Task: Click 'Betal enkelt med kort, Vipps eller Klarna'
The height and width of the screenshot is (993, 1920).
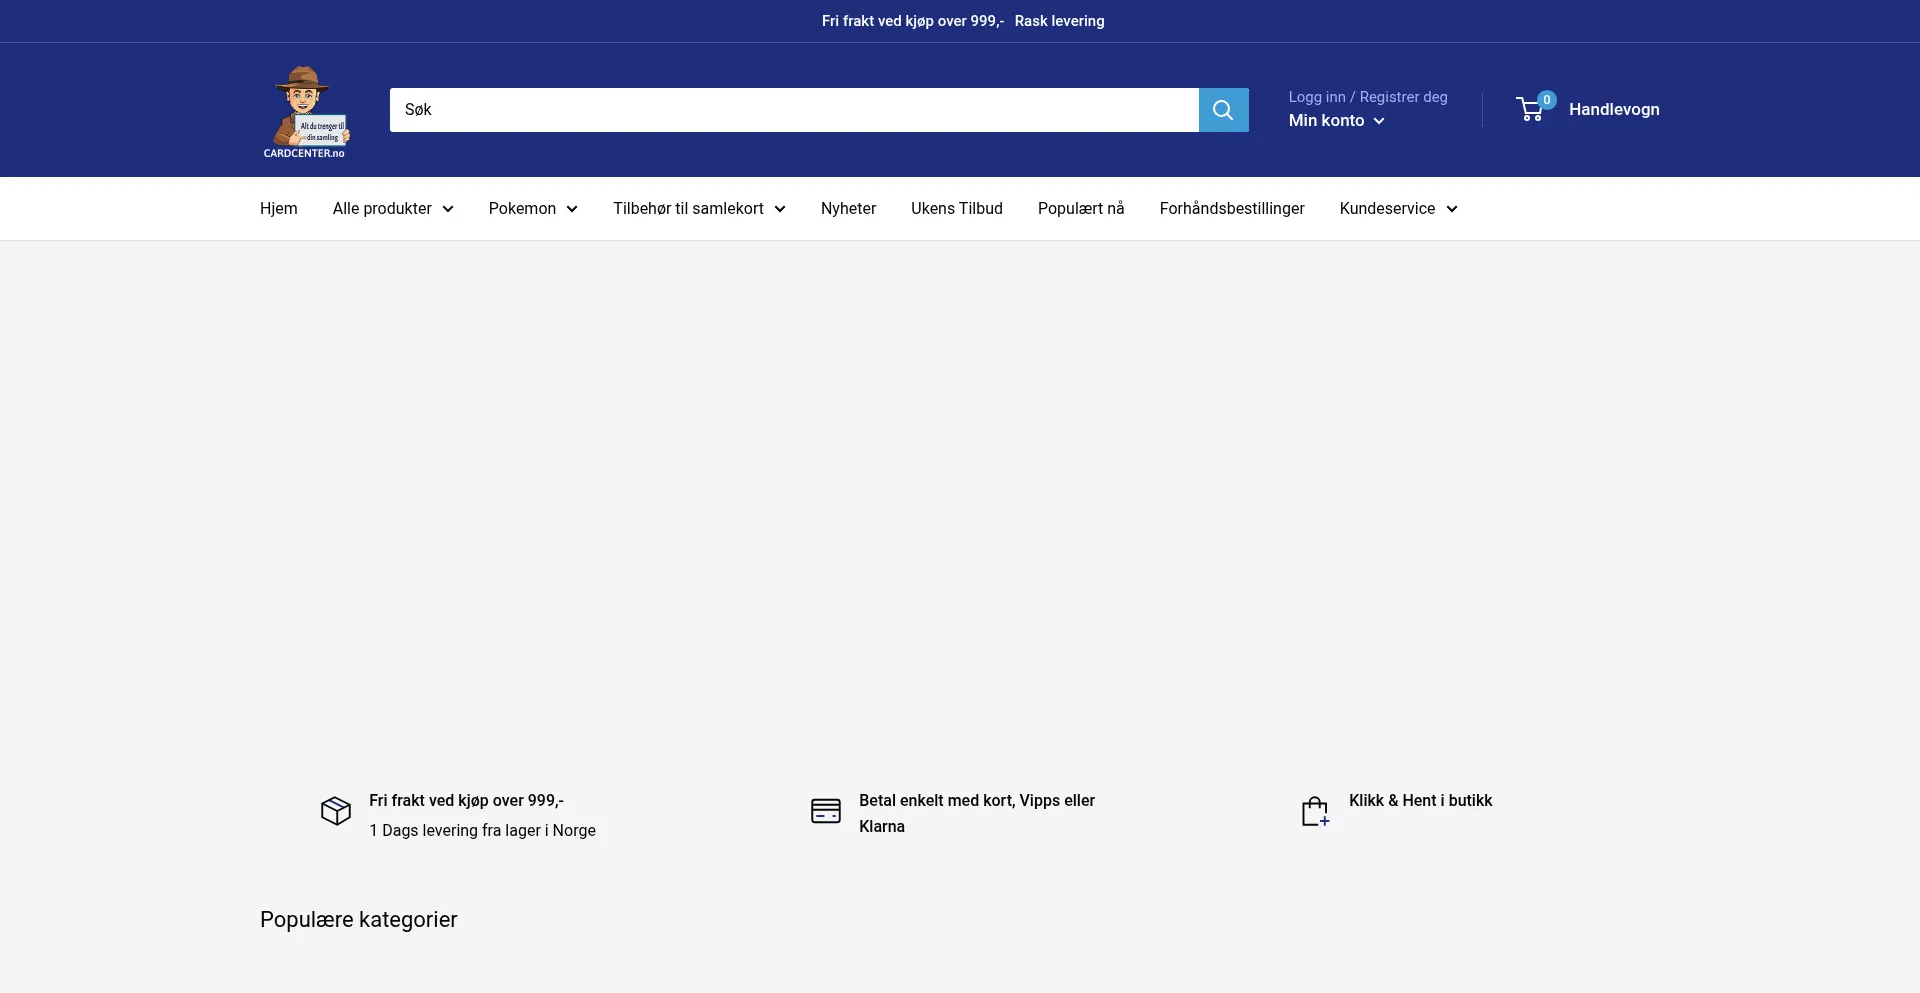Action: click(x=977, y=813)
